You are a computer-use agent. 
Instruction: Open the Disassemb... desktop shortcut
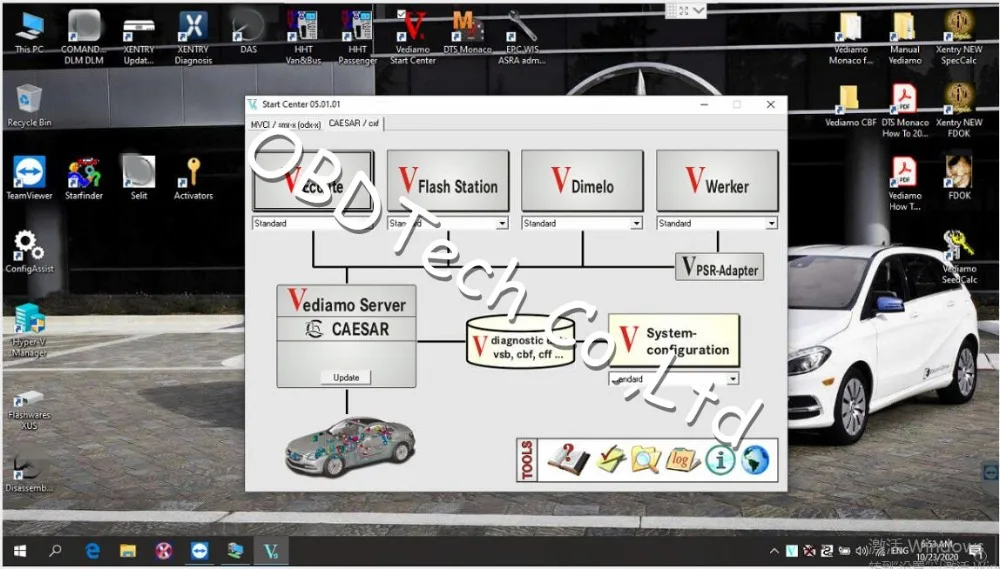(x=29, y=475)
